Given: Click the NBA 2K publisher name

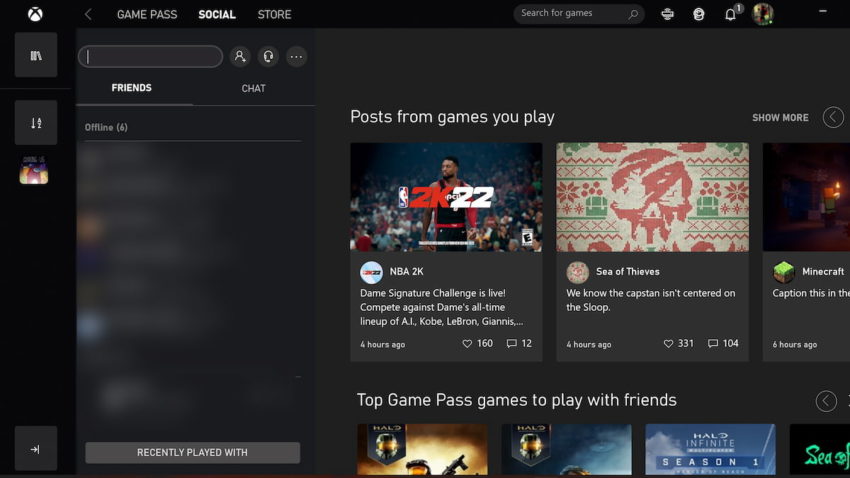Looking at the screenshot, I should tap(407, 272).
